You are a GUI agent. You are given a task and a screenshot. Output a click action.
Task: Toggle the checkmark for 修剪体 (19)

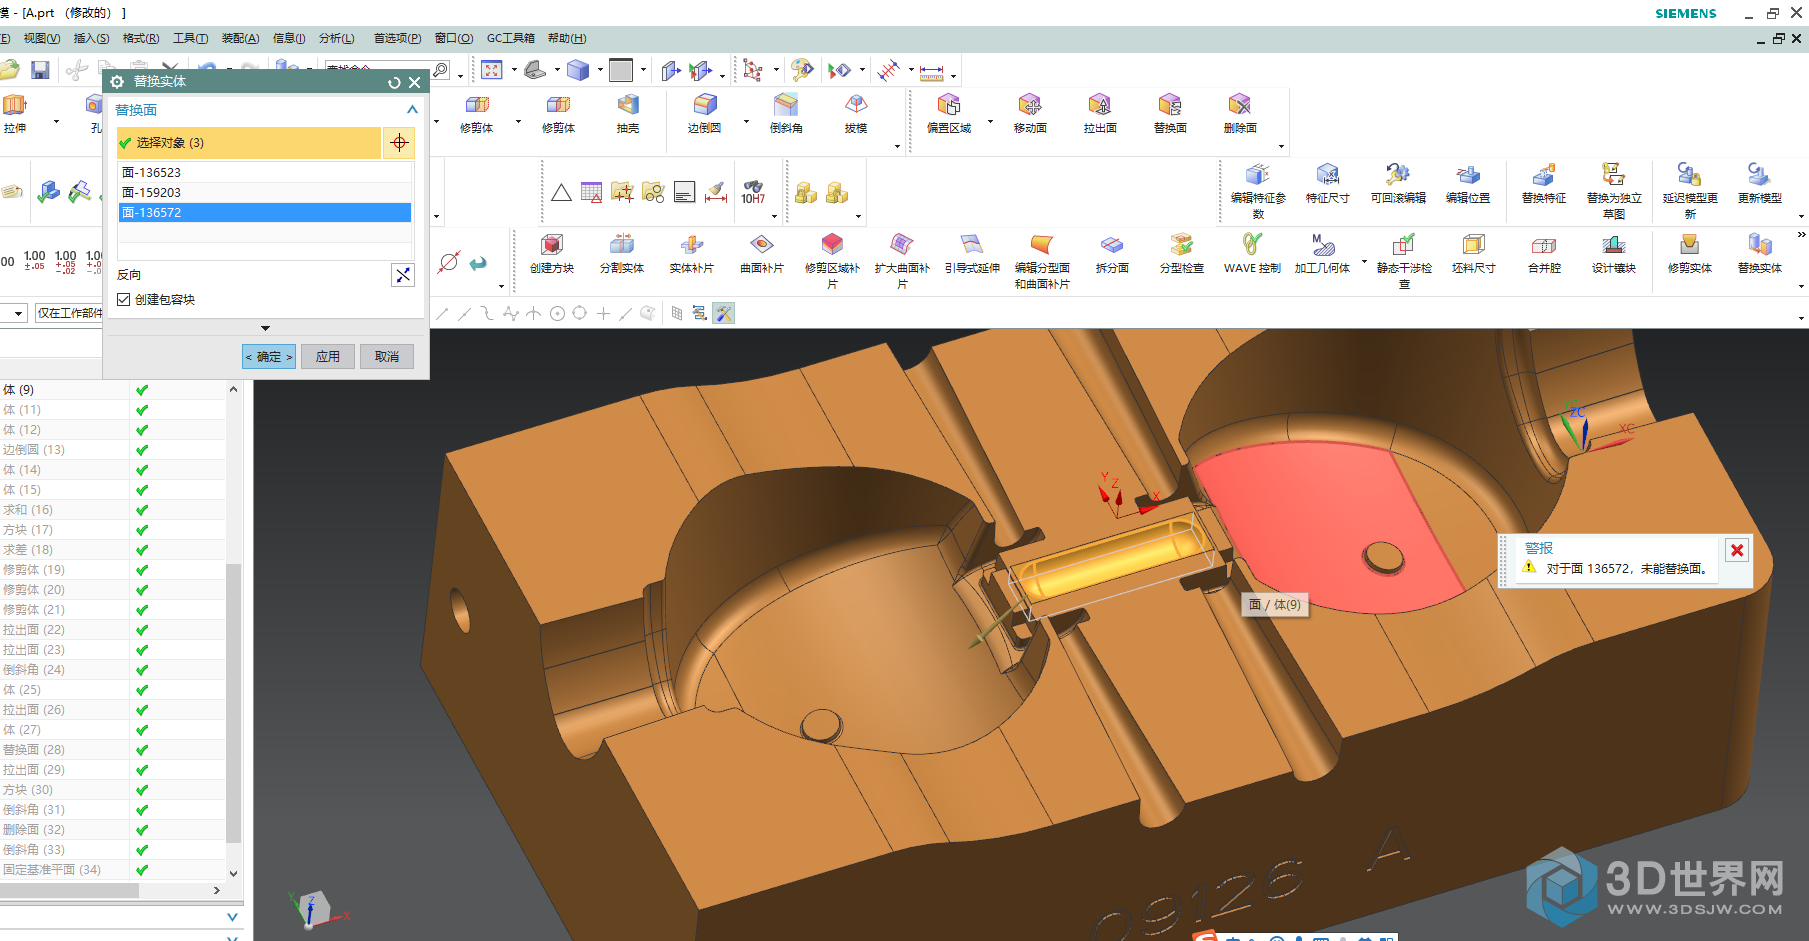pyautogui.click(x=142, y=570)
